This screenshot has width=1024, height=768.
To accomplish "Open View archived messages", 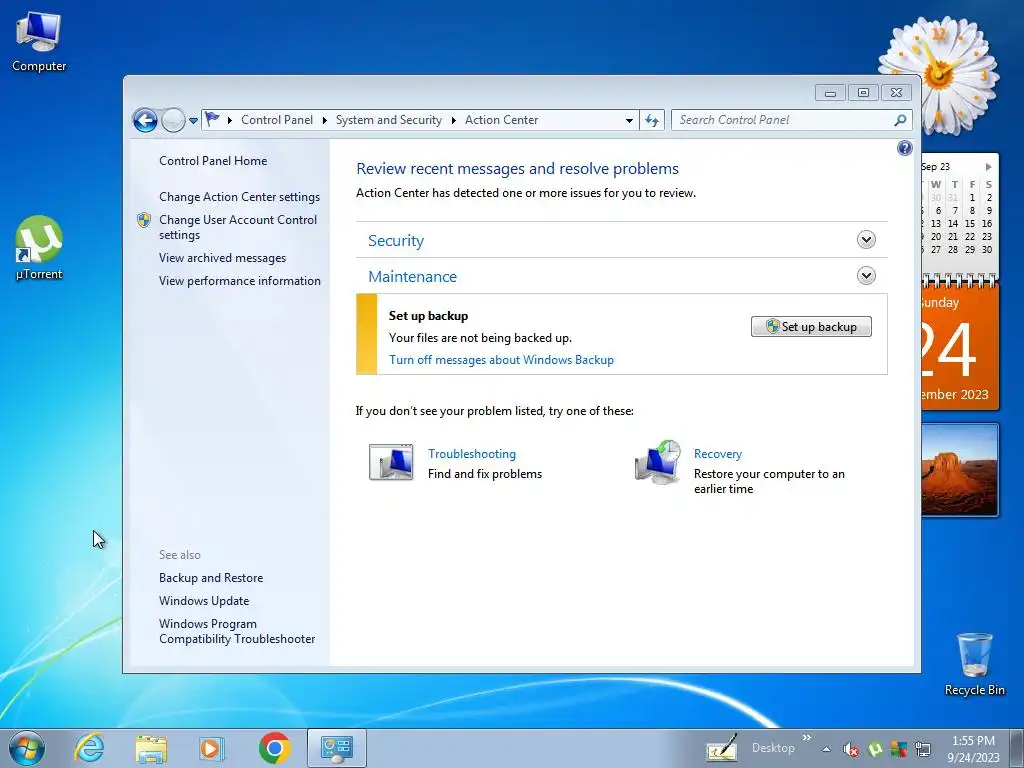I will [222, 258].
